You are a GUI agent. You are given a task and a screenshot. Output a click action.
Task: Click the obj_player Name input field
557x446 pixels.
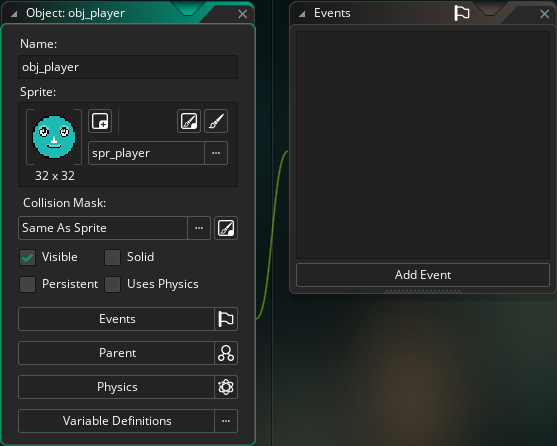point(128,67)
